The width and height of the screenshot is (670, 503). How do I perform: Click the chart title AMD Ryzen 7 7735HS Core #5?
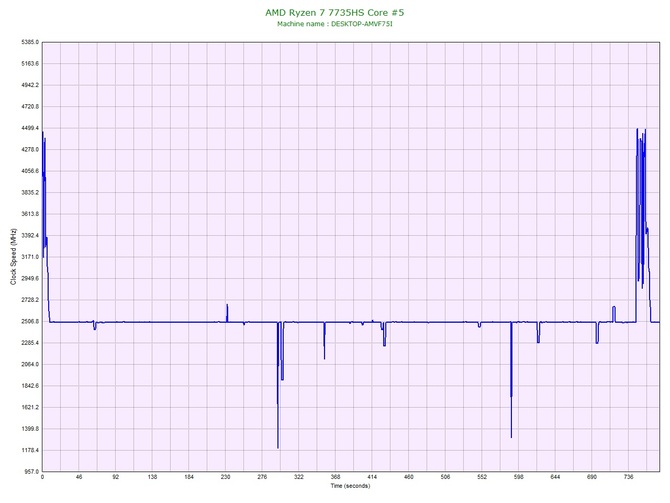[x=335, y=12]
